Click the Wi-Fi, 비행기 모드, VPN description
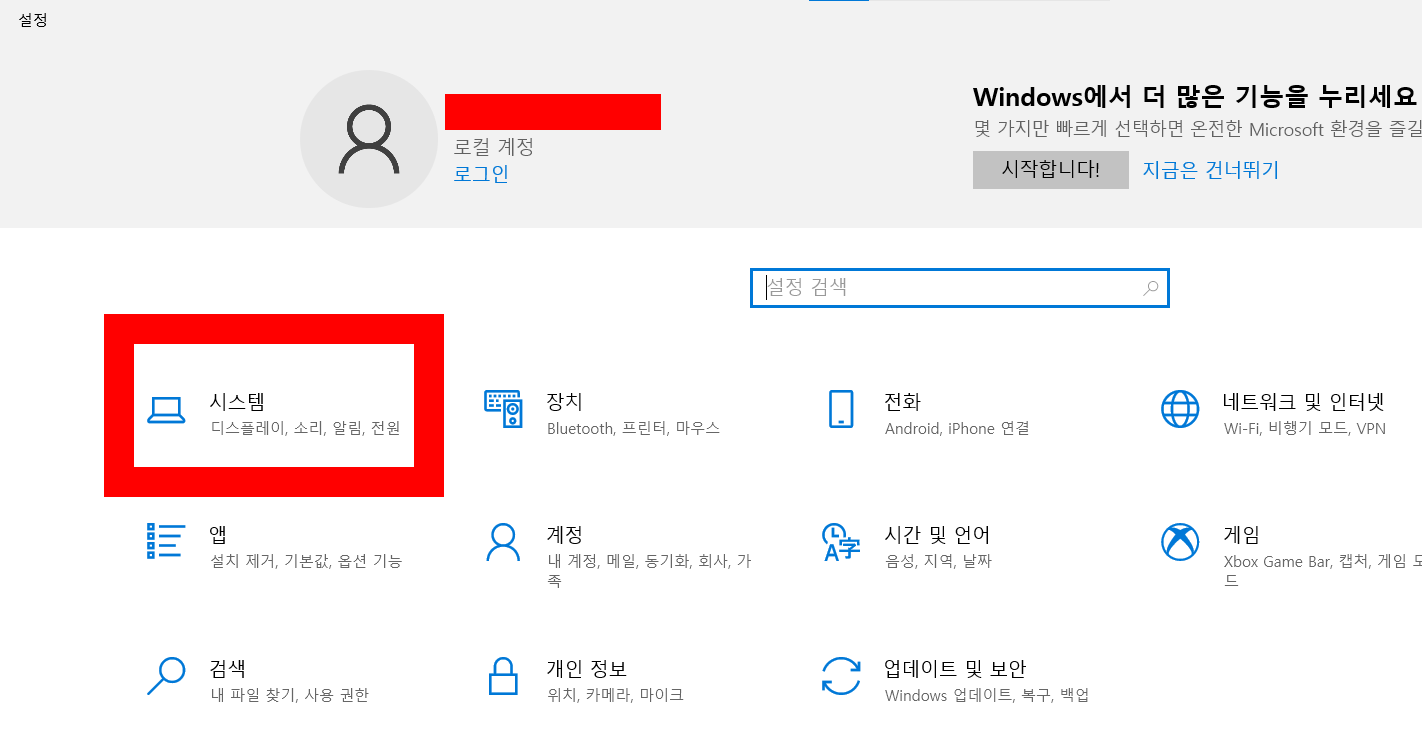The height and width of the screenshot is (742, 1422). (x=1305, y=428)
